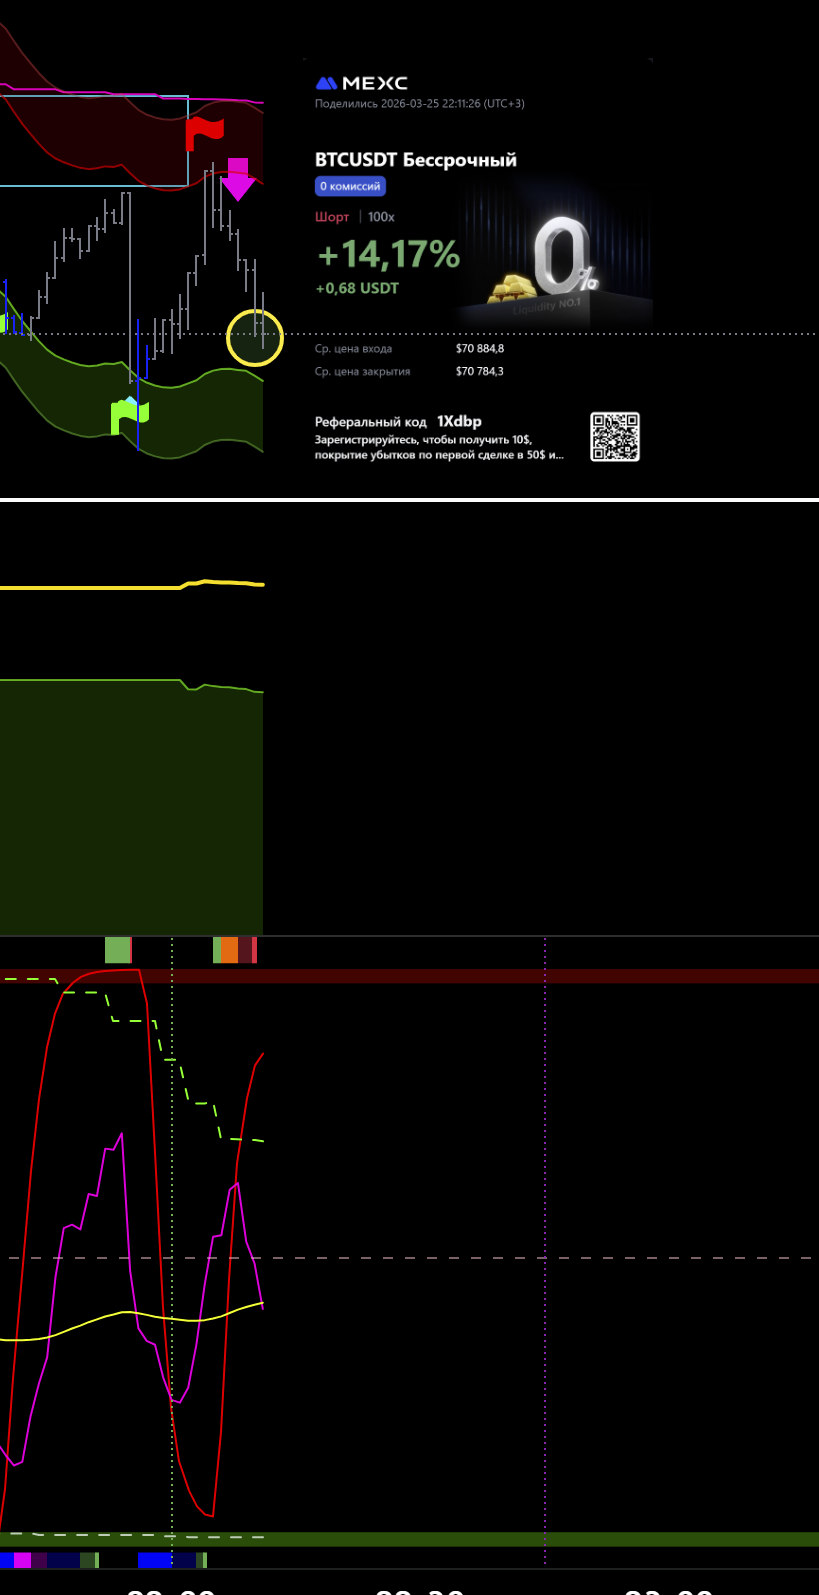Click the Шорт position label
The image size is (819, 1595).
click(x=332, y=217)
